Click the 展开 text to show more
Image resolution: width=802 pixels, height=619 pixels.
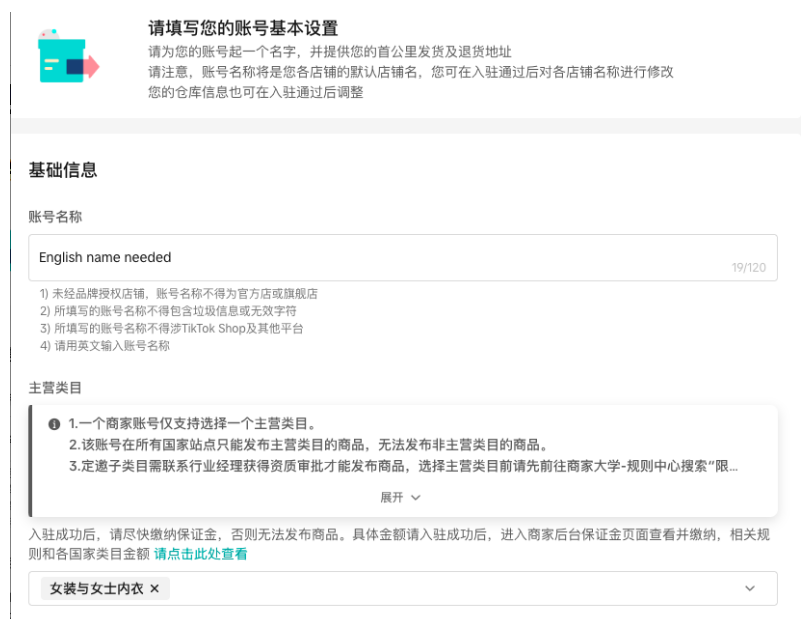[x=391, y=497]
